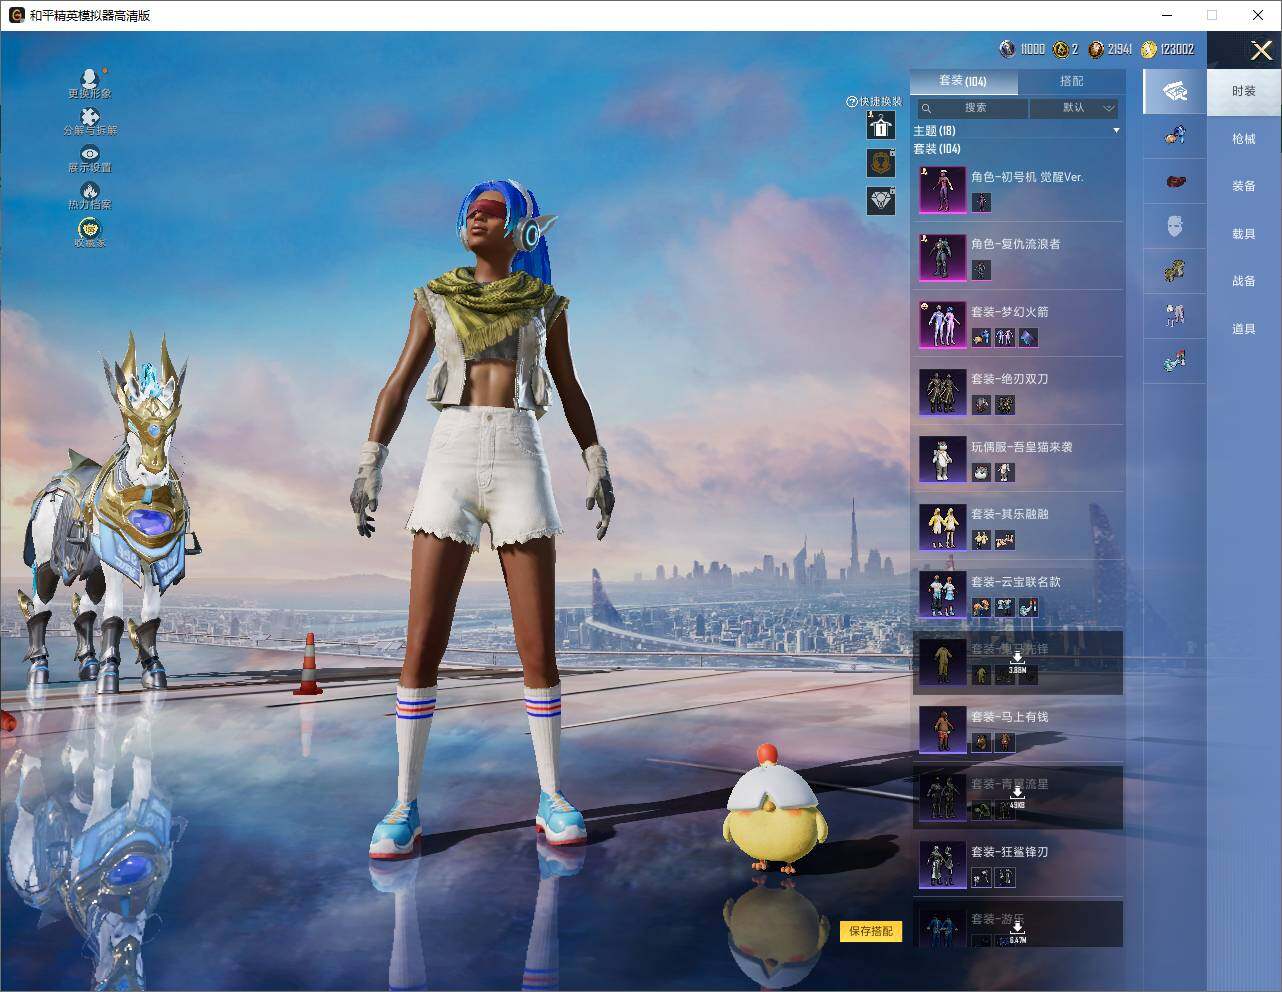Switch to 搭配 tab
The height and width of the screenshot is (992, 1282).
[1071, 81]
